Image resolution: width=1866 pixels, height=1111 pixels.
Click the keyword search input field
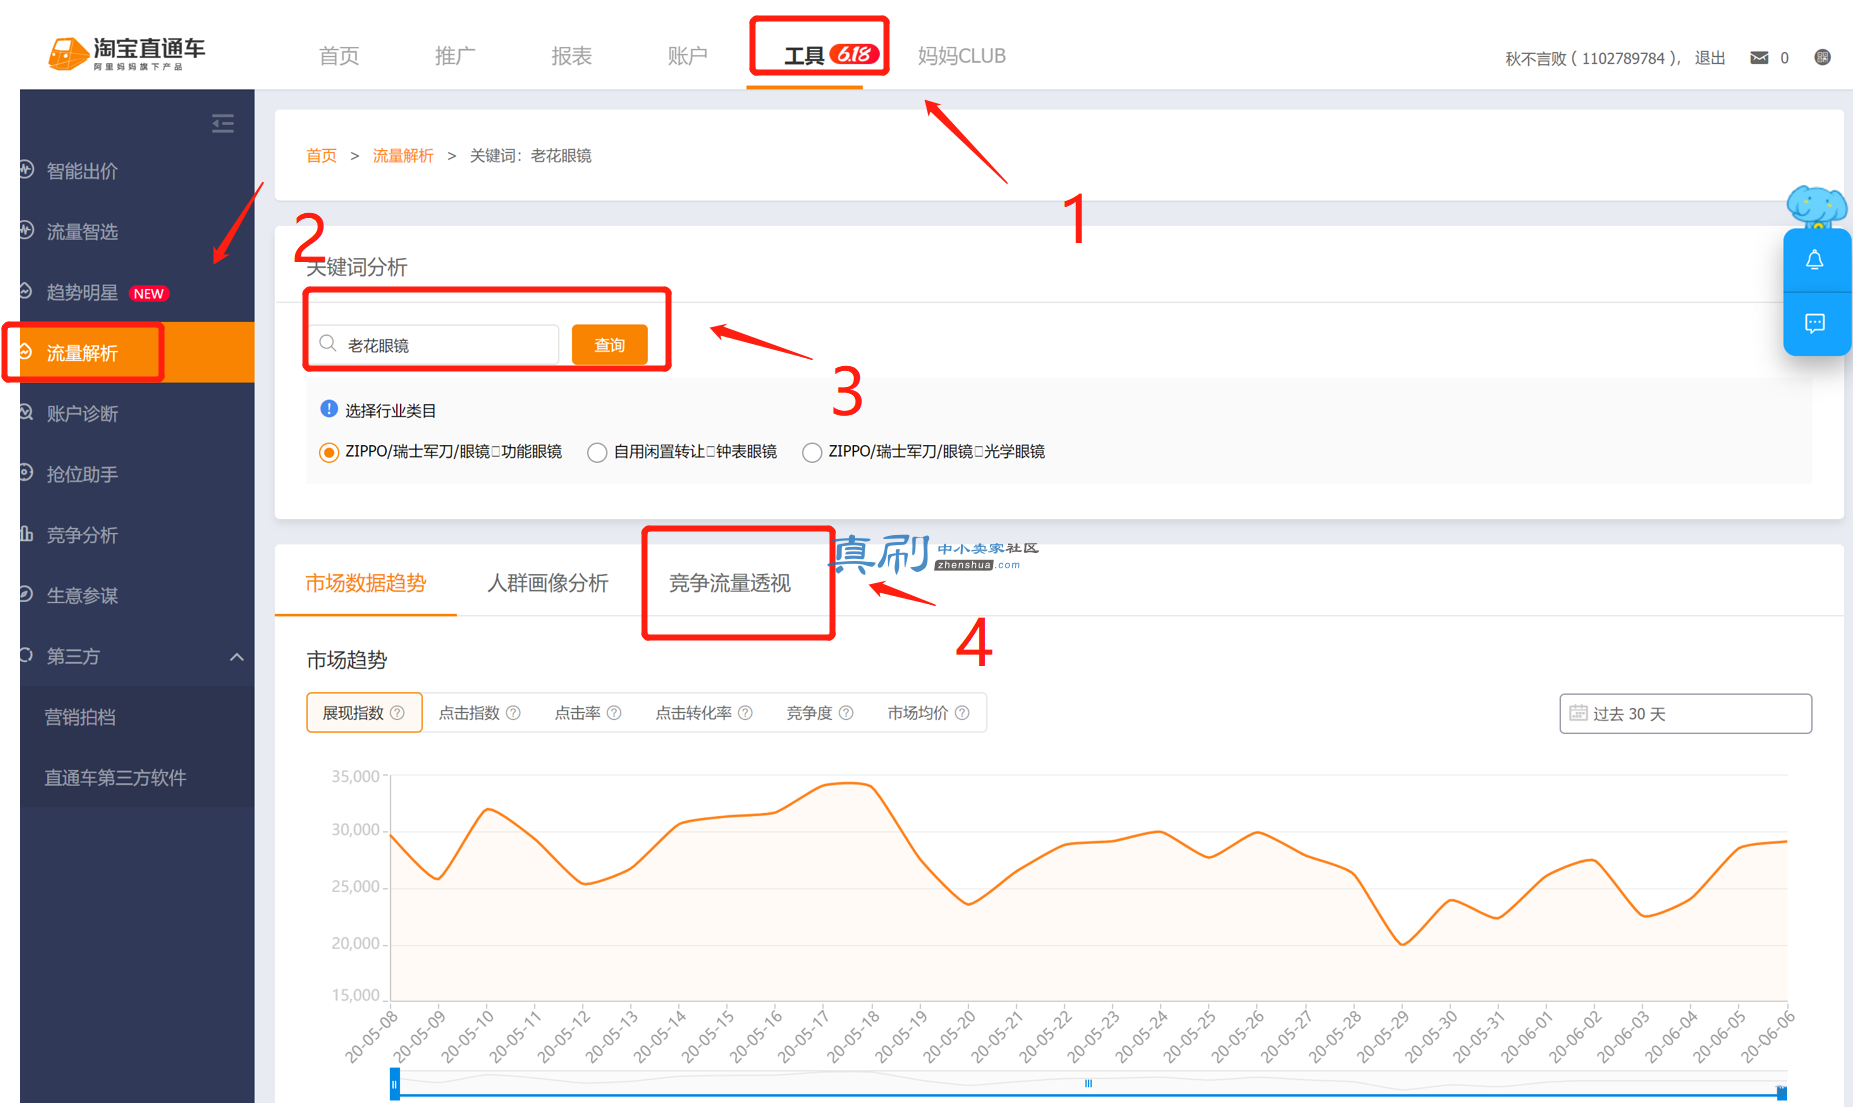tap(434, 345)
